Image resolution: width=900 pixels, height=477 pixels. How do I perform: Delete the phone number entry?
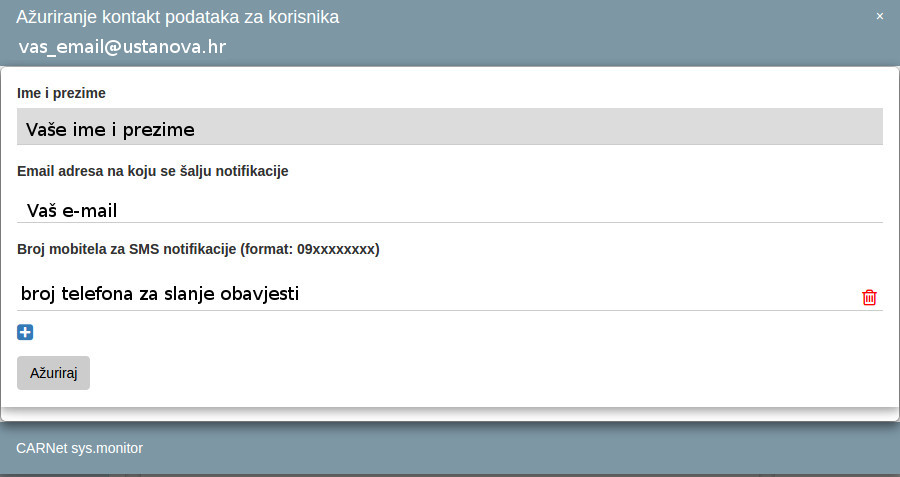click(869, 297)
